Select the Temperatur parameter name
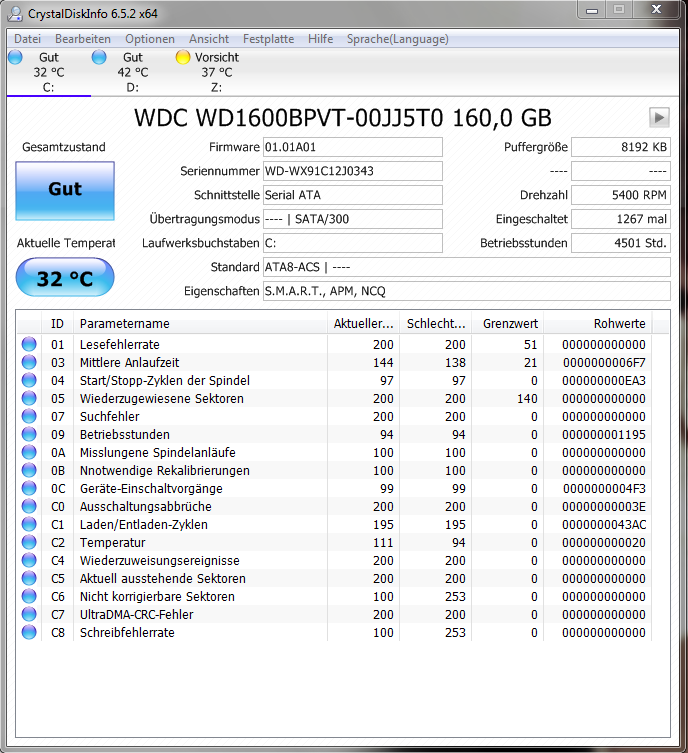Screen dimensions: 688x753 coord(112,542)
